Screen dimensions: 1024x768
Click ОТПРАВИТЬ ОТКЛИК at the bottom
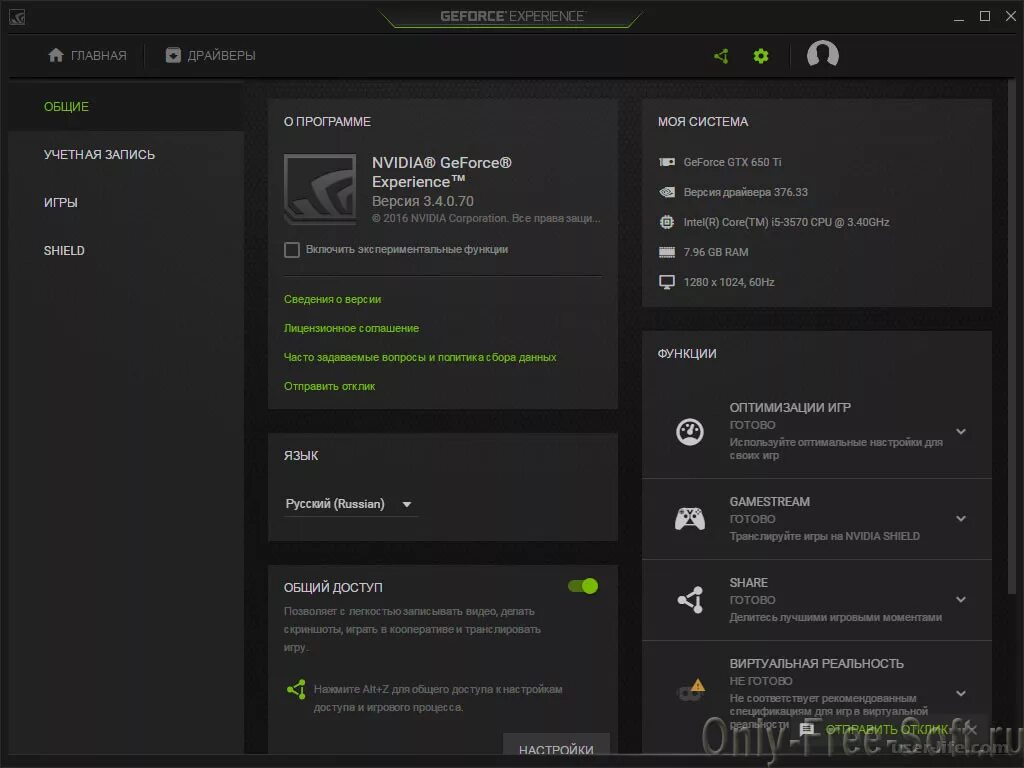coord(887,729)
